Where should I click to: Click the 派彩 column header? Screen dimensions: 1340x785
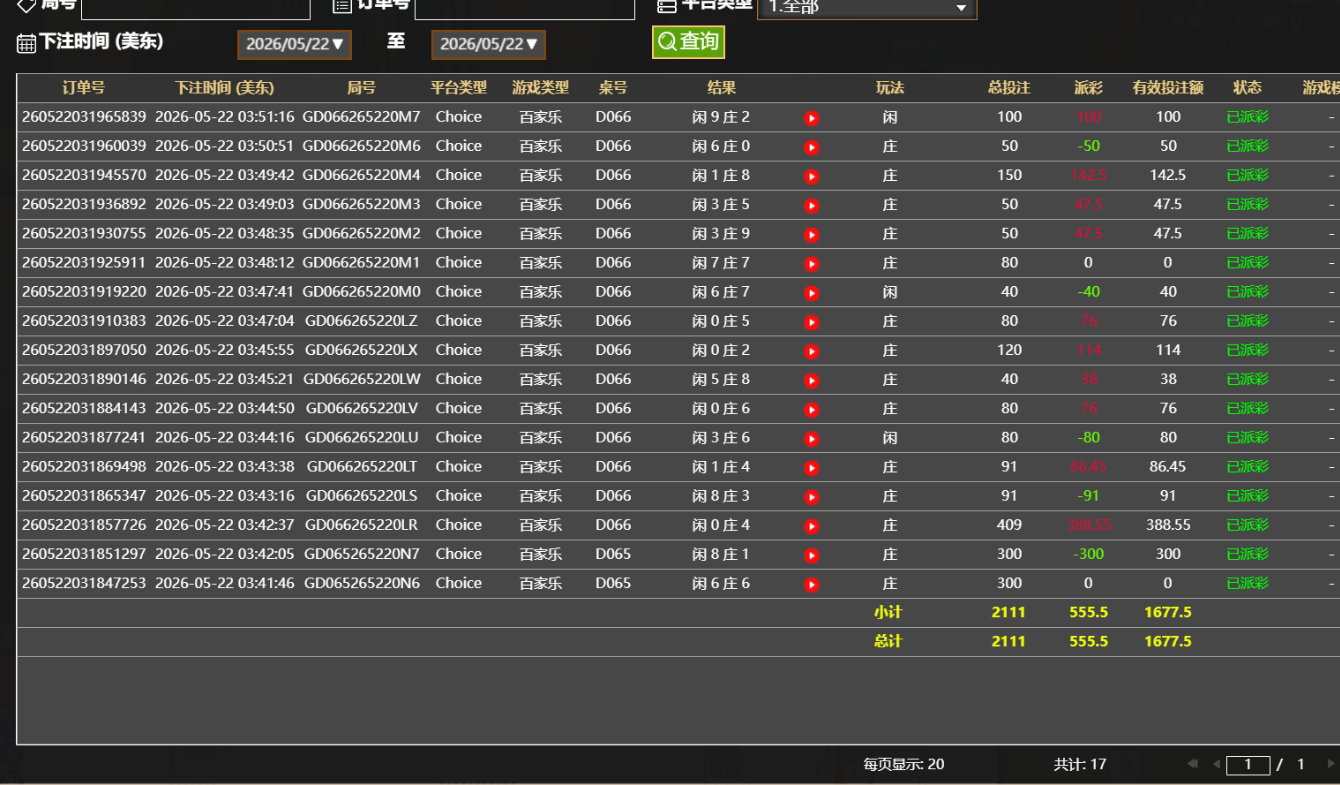1088,88
